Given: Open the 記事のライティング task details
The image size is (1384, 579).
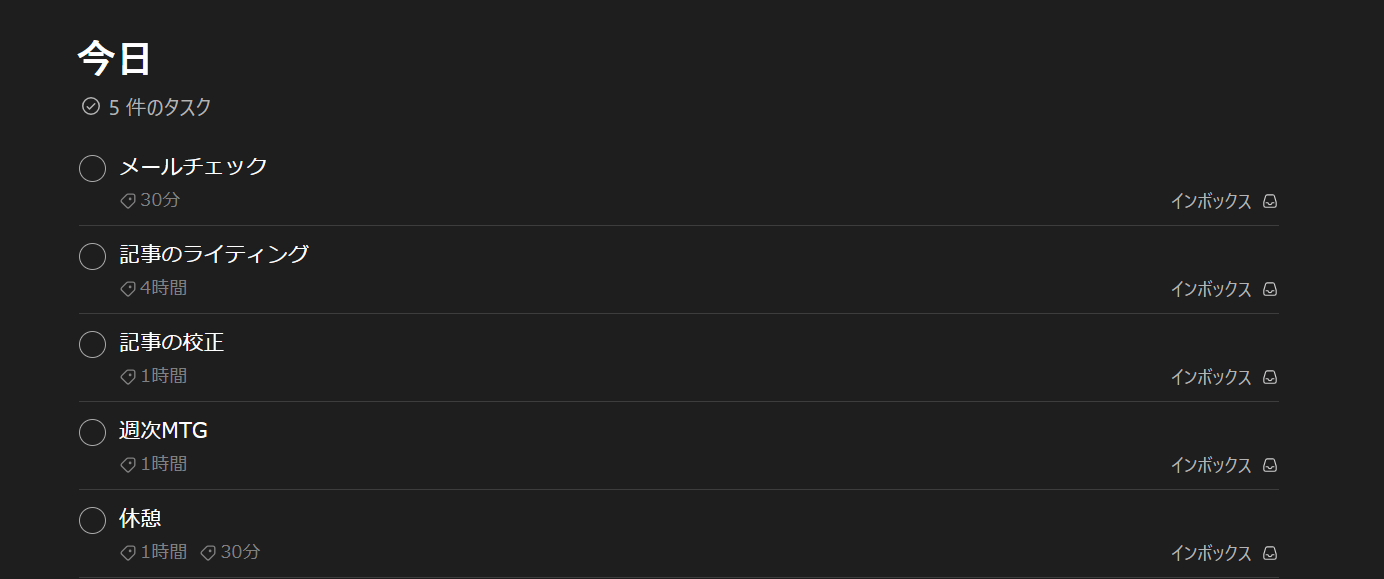Looking at the screenshot, I should [214, 254].
